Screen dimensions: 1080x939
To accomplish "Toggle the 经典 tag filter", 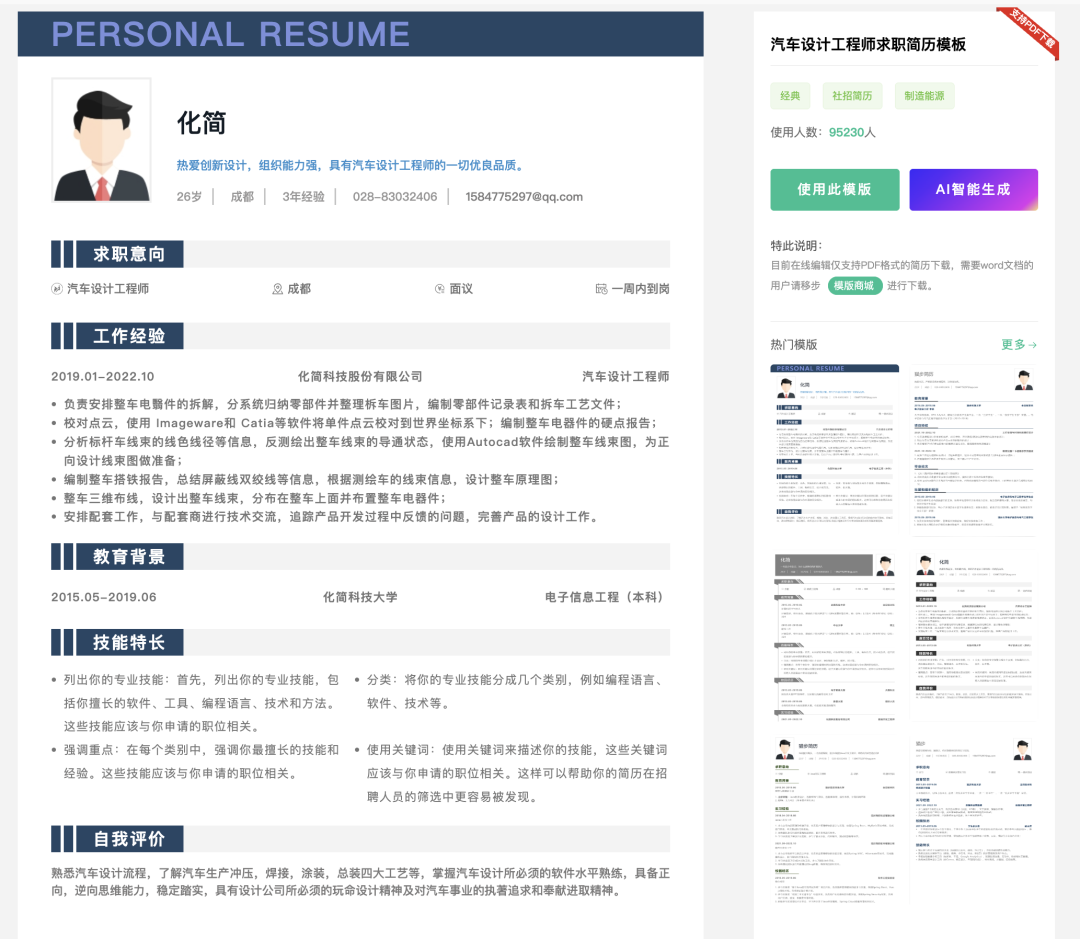I will (789, 95).
